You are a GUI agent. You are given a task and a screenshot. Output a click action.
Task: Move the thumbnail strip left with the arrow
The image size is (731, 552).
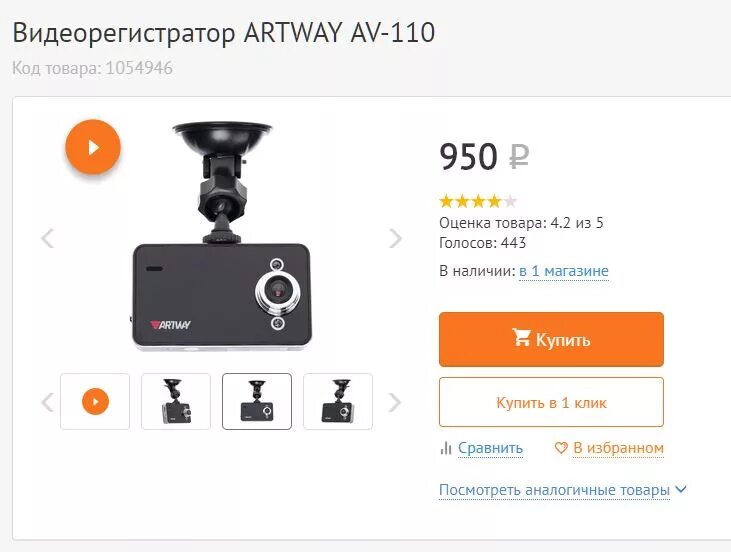click(48, 402)
